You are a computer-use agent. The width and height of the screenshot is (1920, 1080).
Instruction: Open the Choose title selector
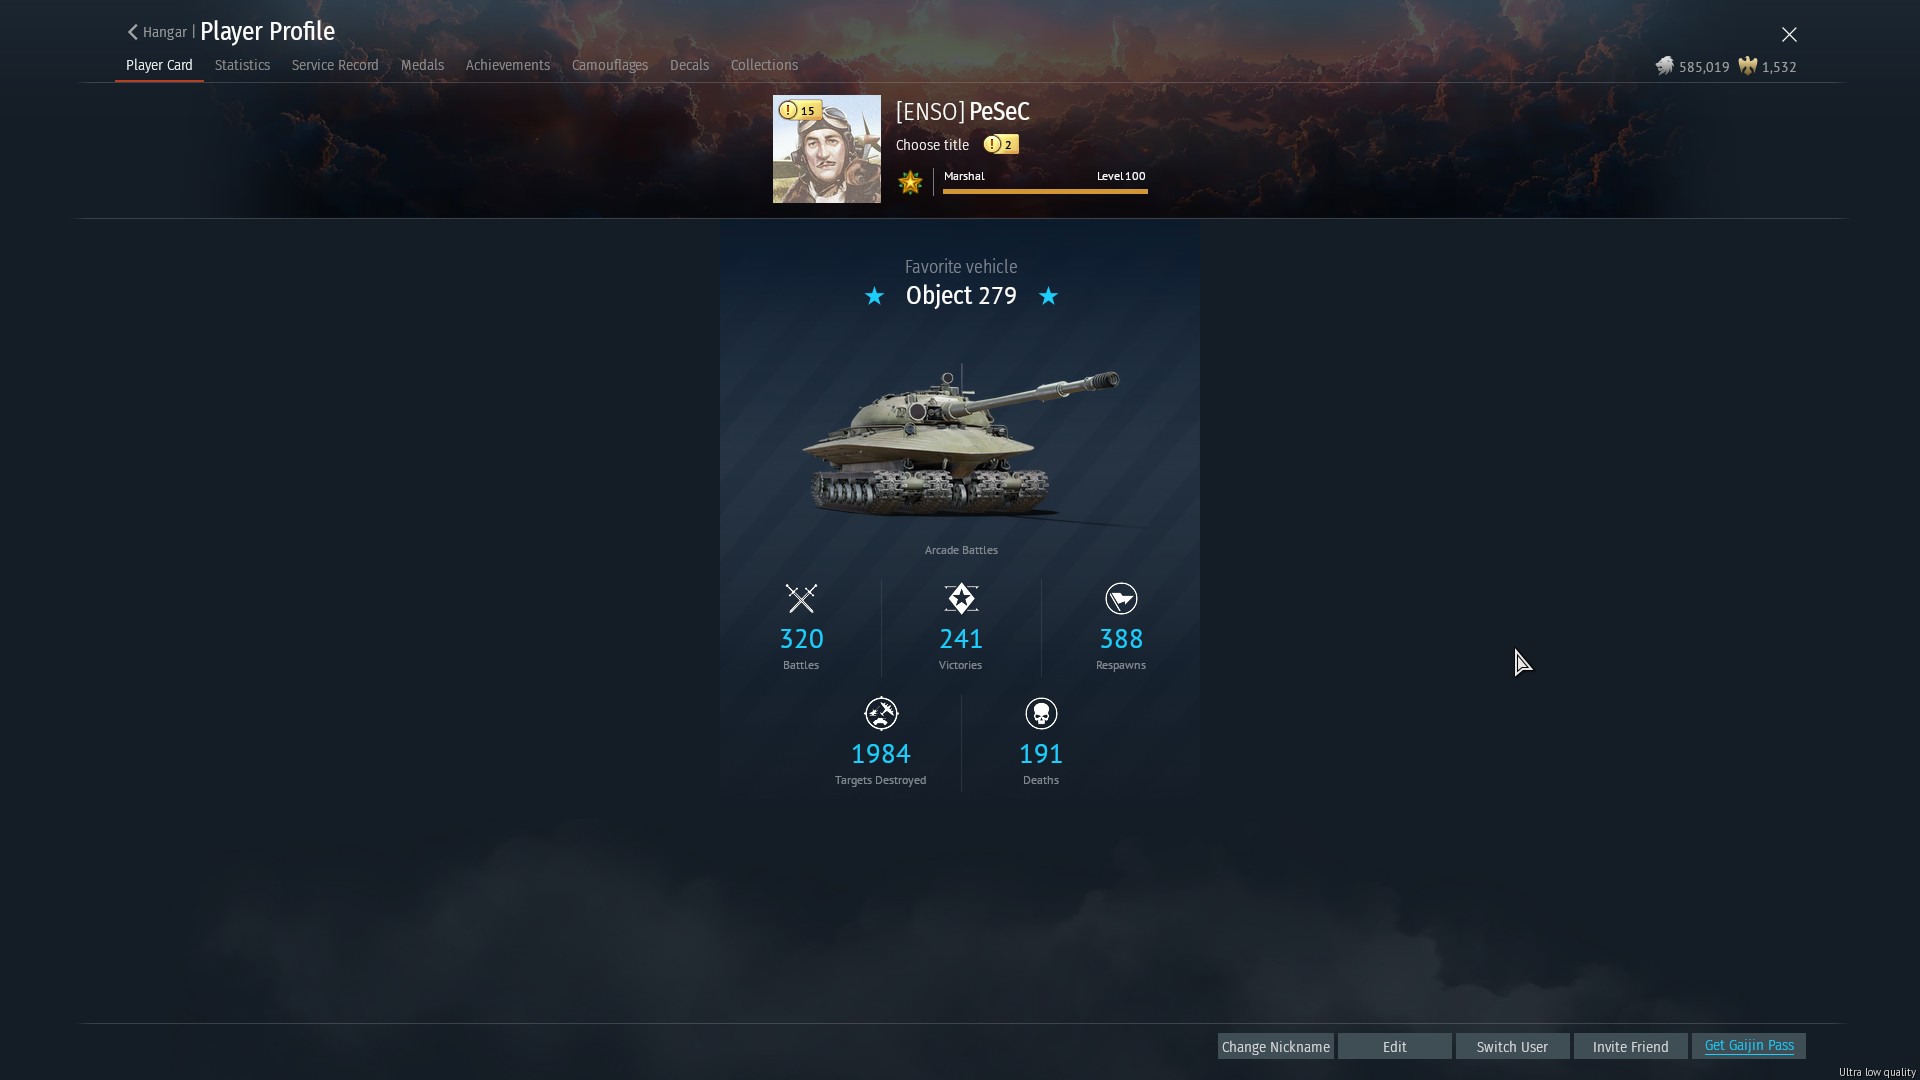click(932, 145)
